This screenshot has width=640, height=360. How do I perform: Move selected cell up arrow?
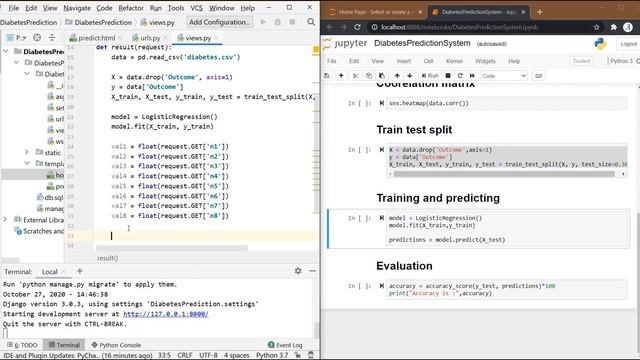click(x=397, y=76)
